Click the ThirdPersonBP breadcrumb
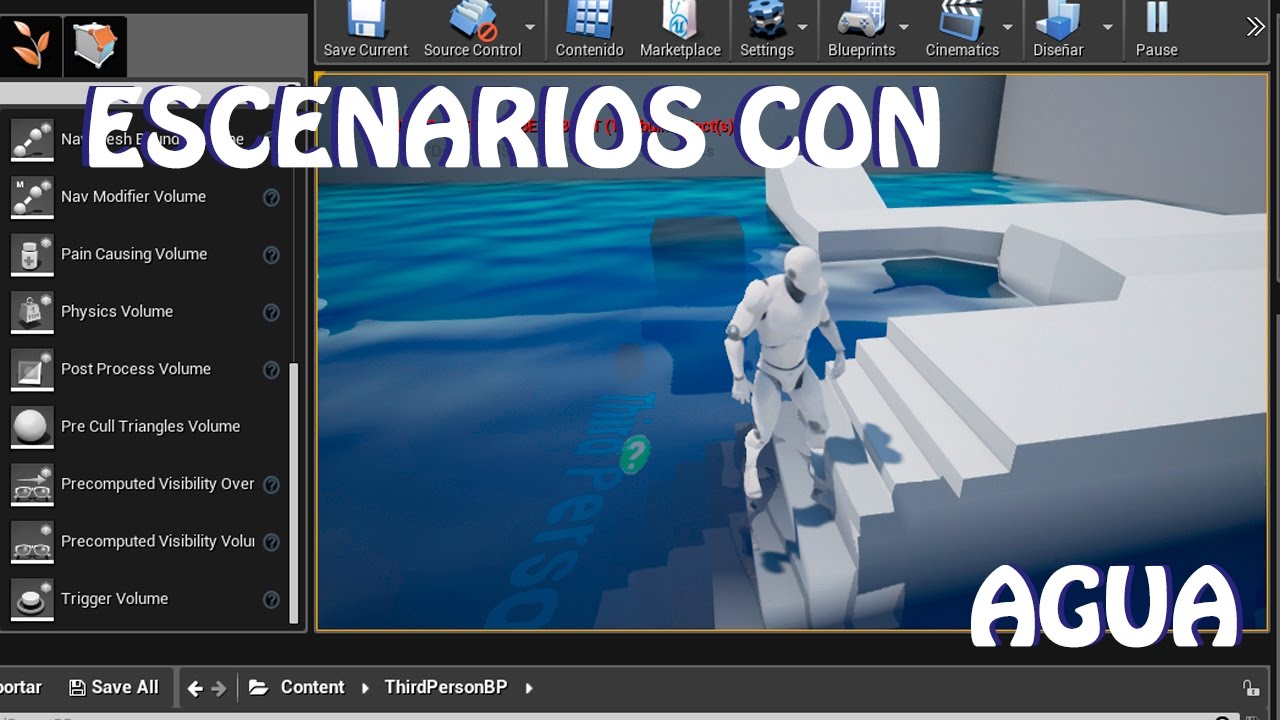 446,687
